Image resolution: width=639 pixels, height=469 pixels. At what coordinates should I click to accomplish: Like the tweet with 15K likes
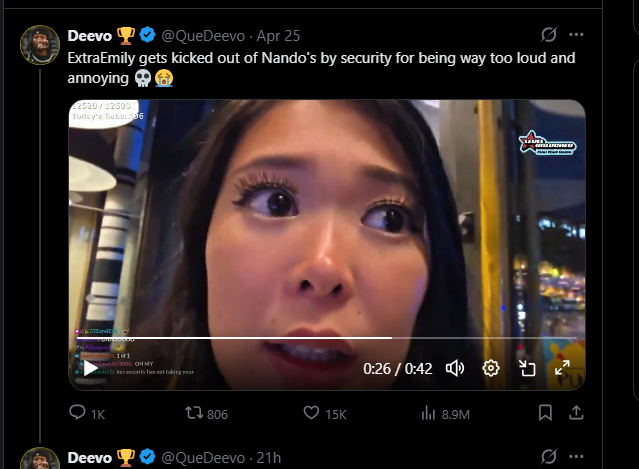coord(311,413)
